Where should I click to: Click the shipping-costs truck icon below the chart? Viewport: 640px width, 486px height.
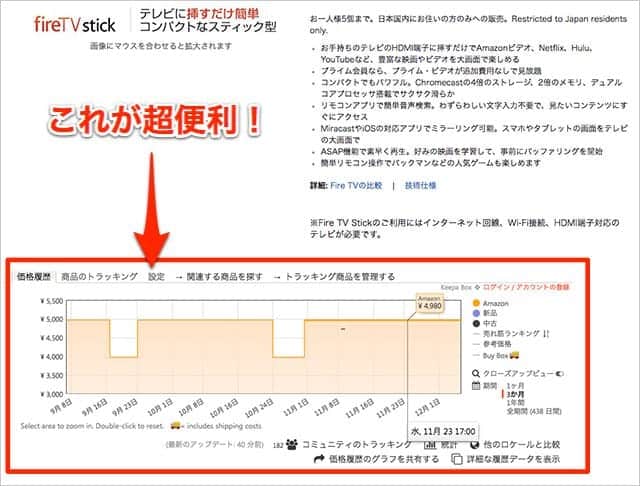[176, 426]
